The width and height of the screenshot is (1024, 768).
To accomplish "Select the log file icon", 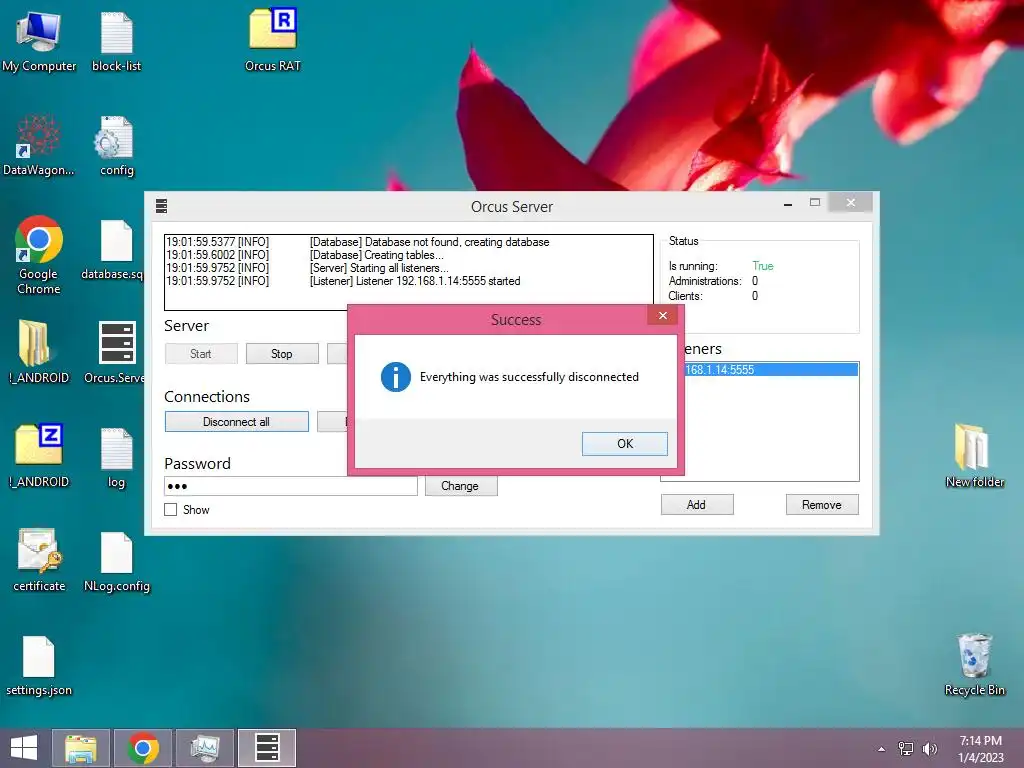I will [116, 457].
